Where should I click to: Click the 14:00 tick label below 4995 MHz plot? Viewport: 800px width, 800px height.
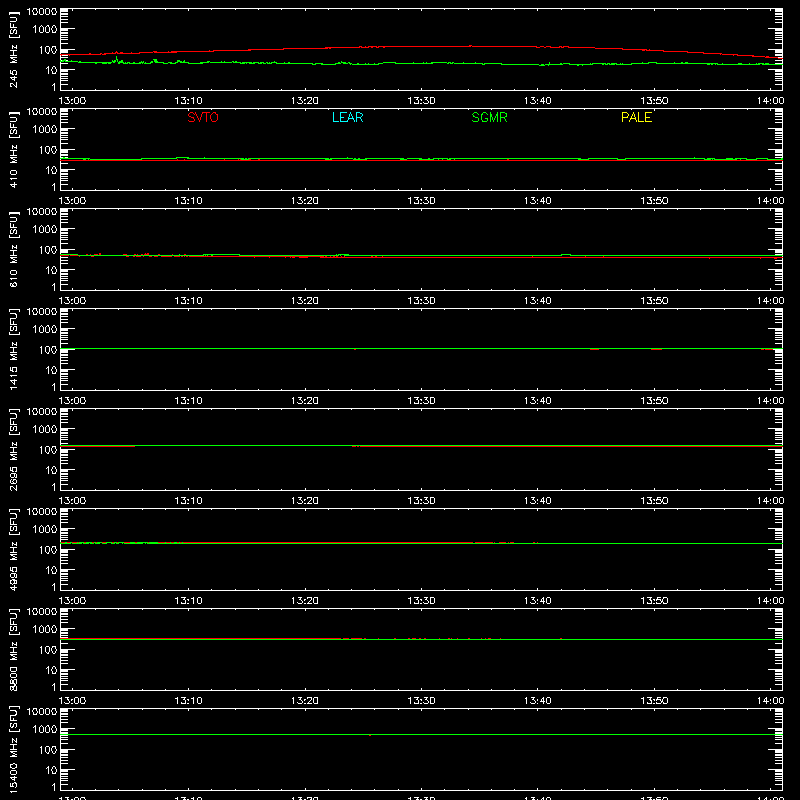pos(770,601)
